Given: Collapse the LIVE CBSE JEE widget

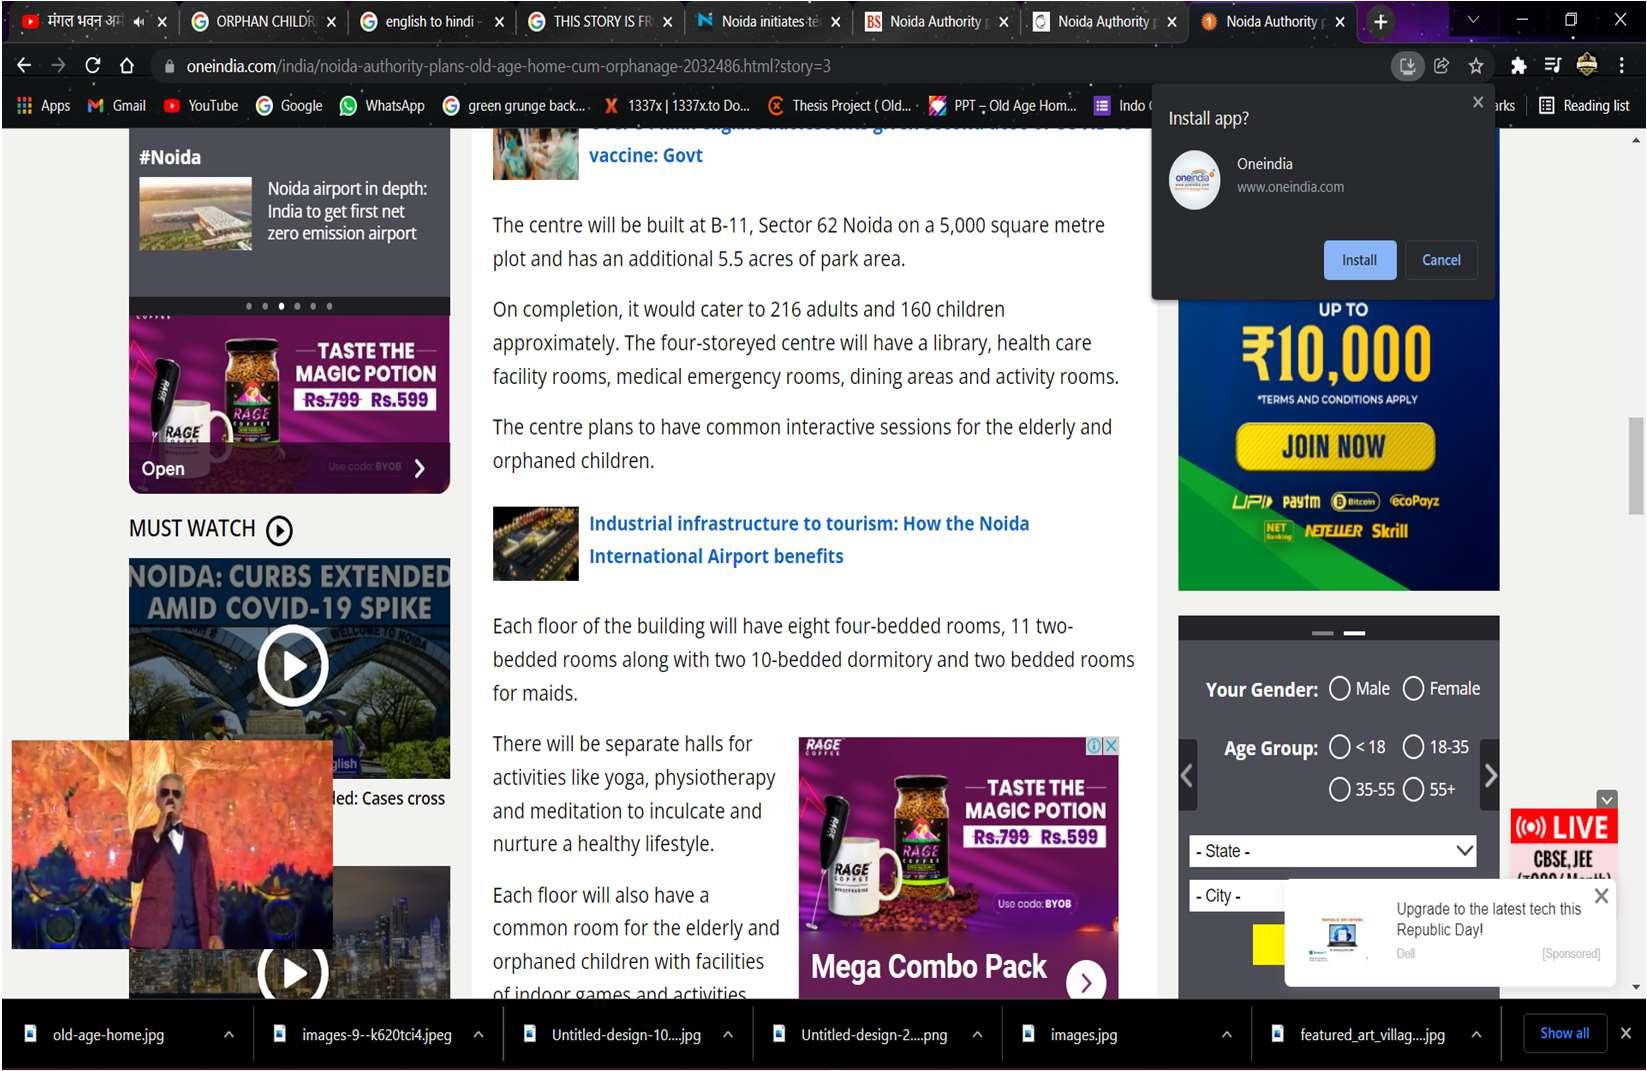Looking at the screenshot, I should coord(1607,799).
